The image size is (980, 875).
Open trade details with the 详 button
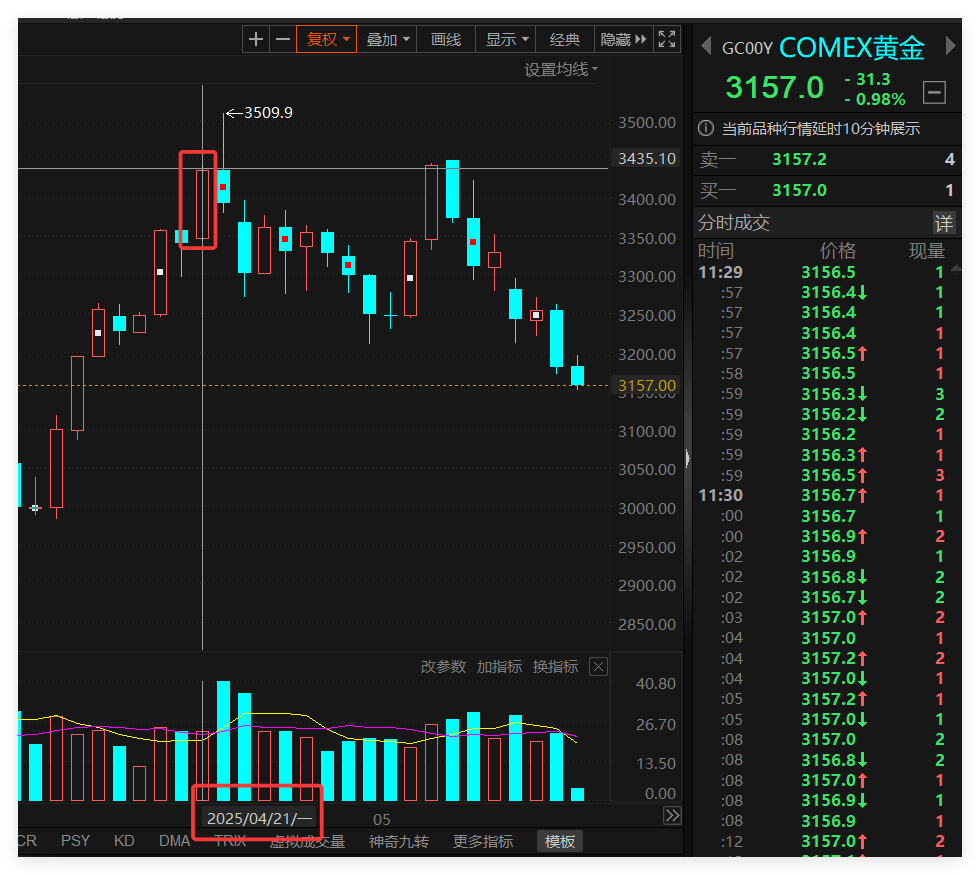coord(944,223)
